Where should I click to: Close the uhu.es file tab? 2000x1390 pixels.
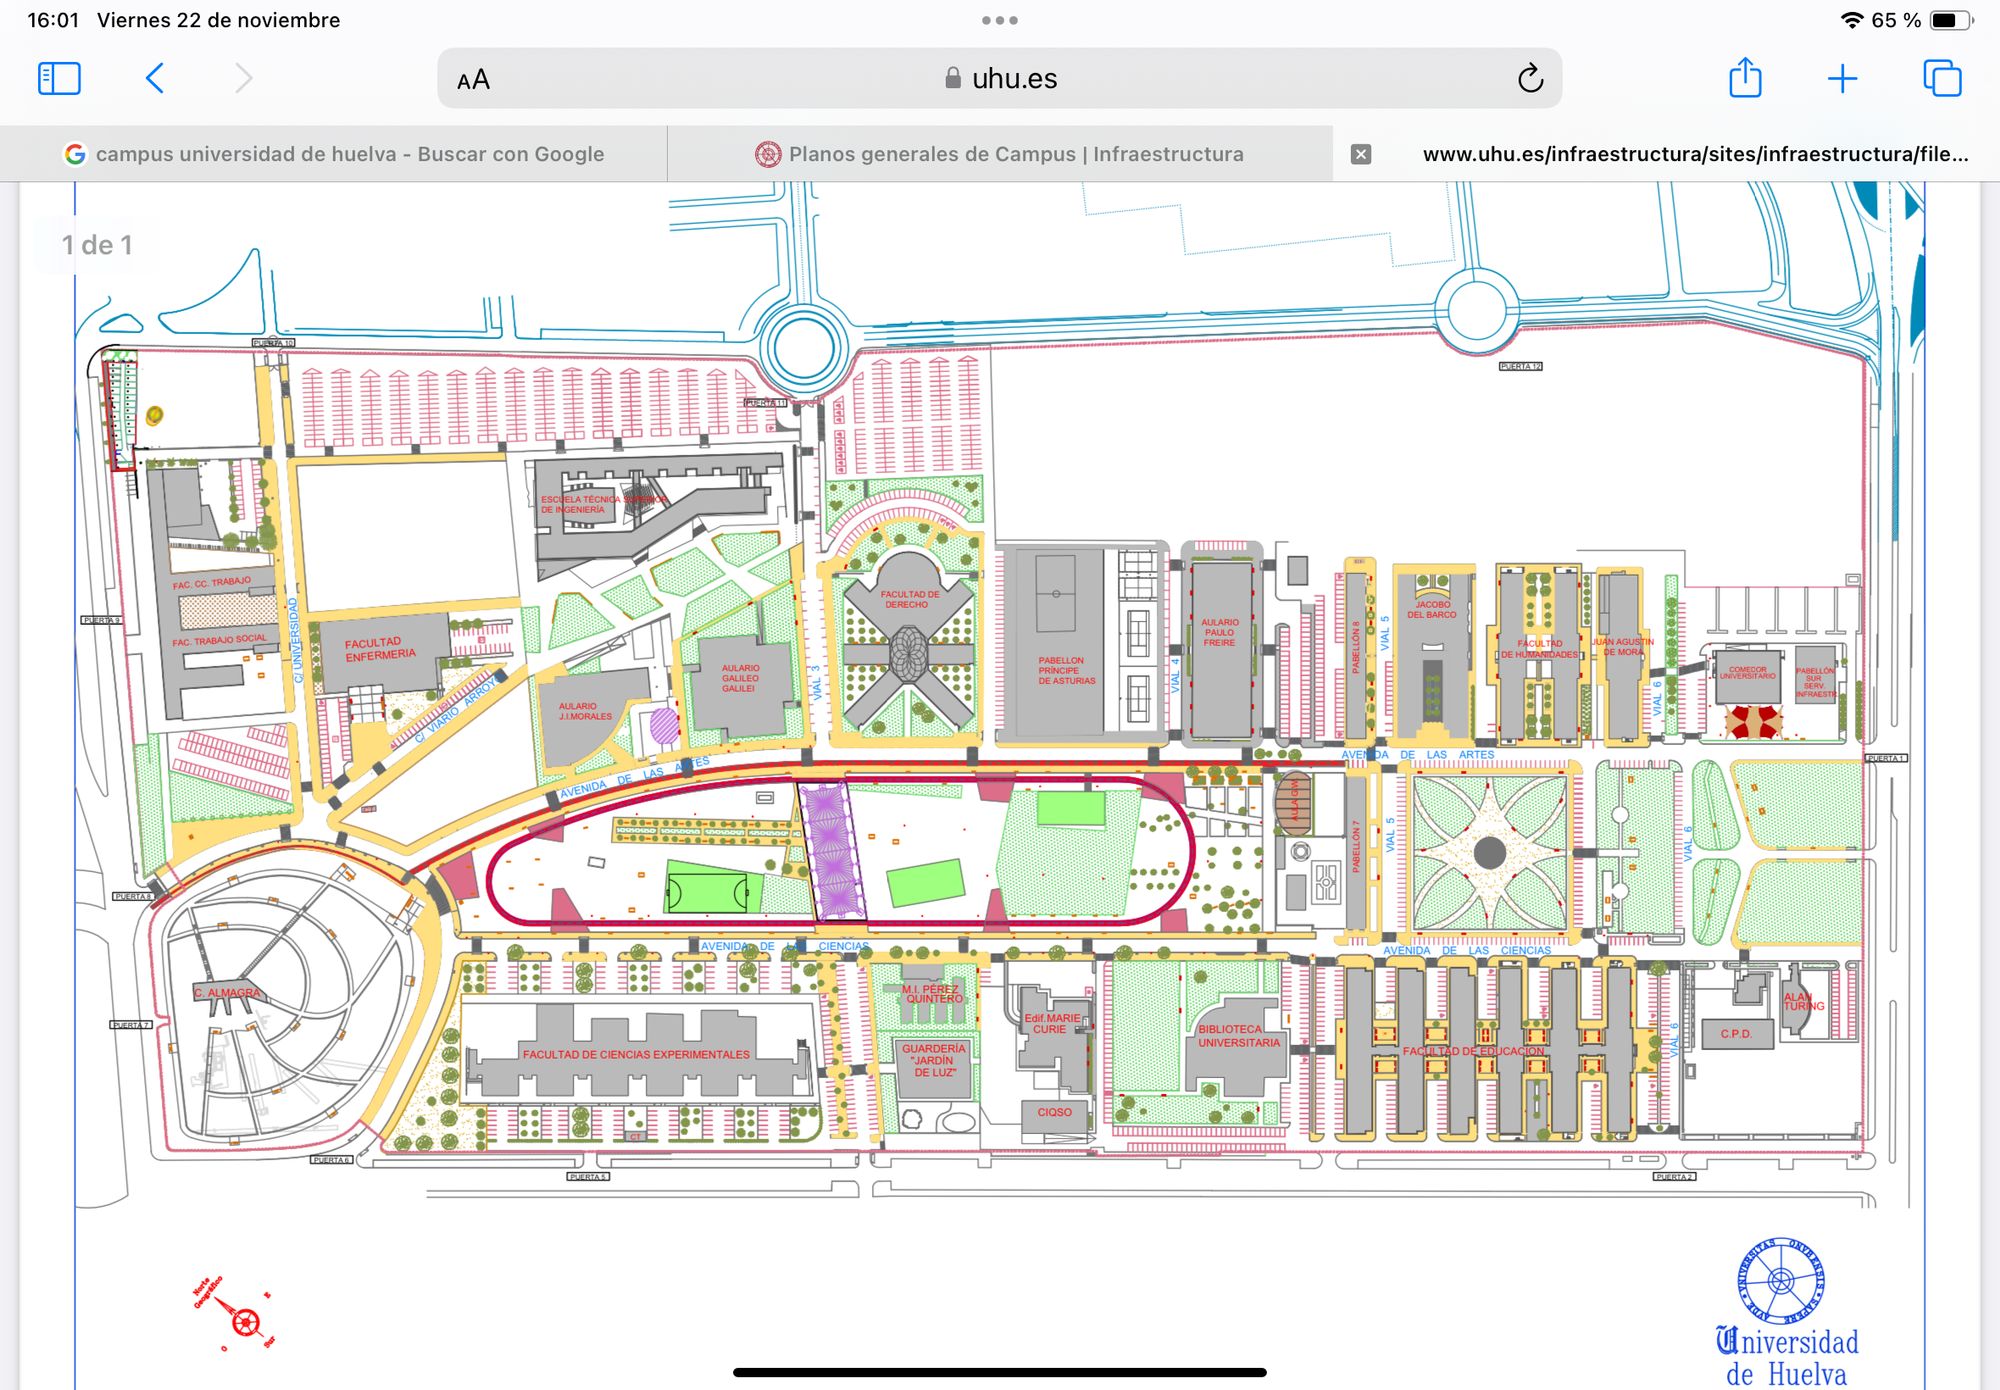coord(1361,153)
